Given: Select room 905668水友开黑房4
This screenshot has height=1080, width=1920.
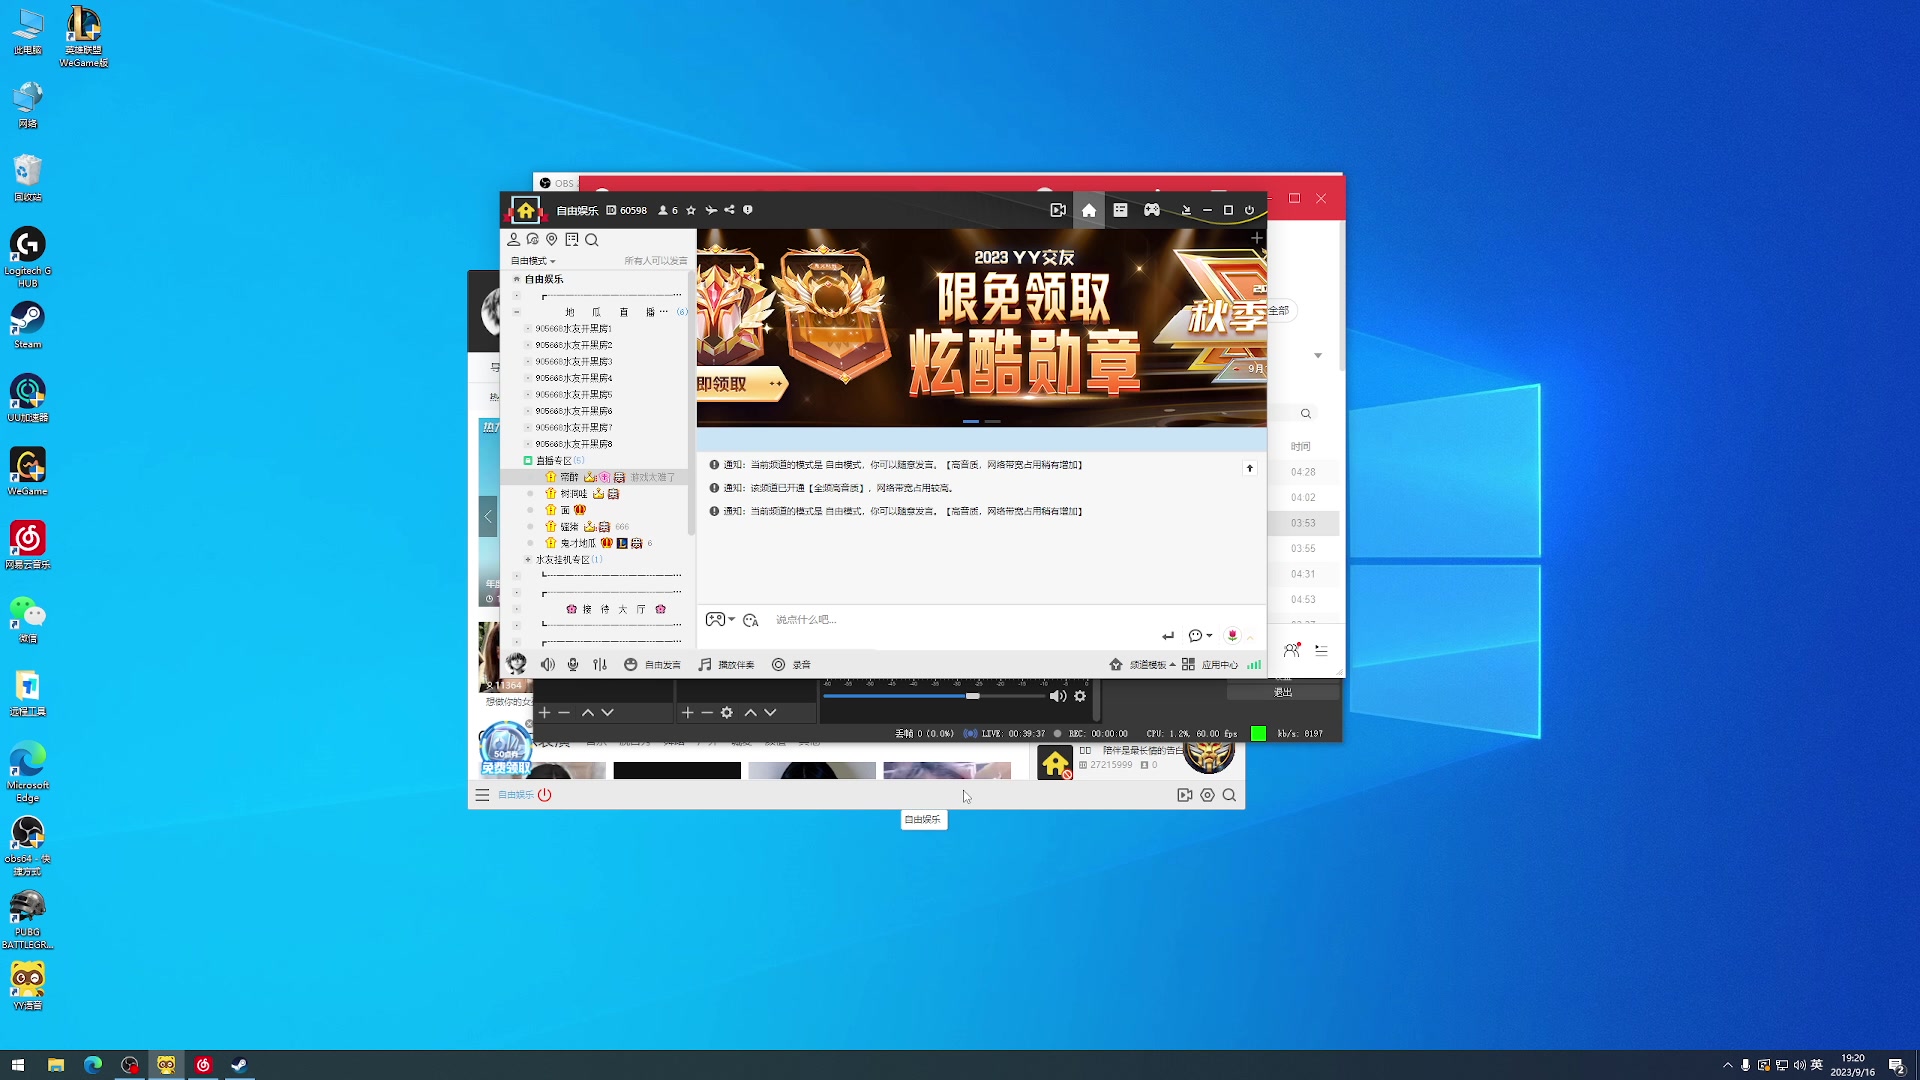Looking at the screenshot, I should [573, 378].
